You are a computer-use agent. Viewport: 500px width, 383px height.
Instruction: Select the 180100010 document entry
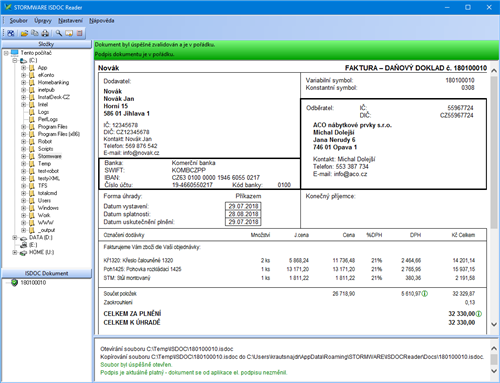[33, 283]
